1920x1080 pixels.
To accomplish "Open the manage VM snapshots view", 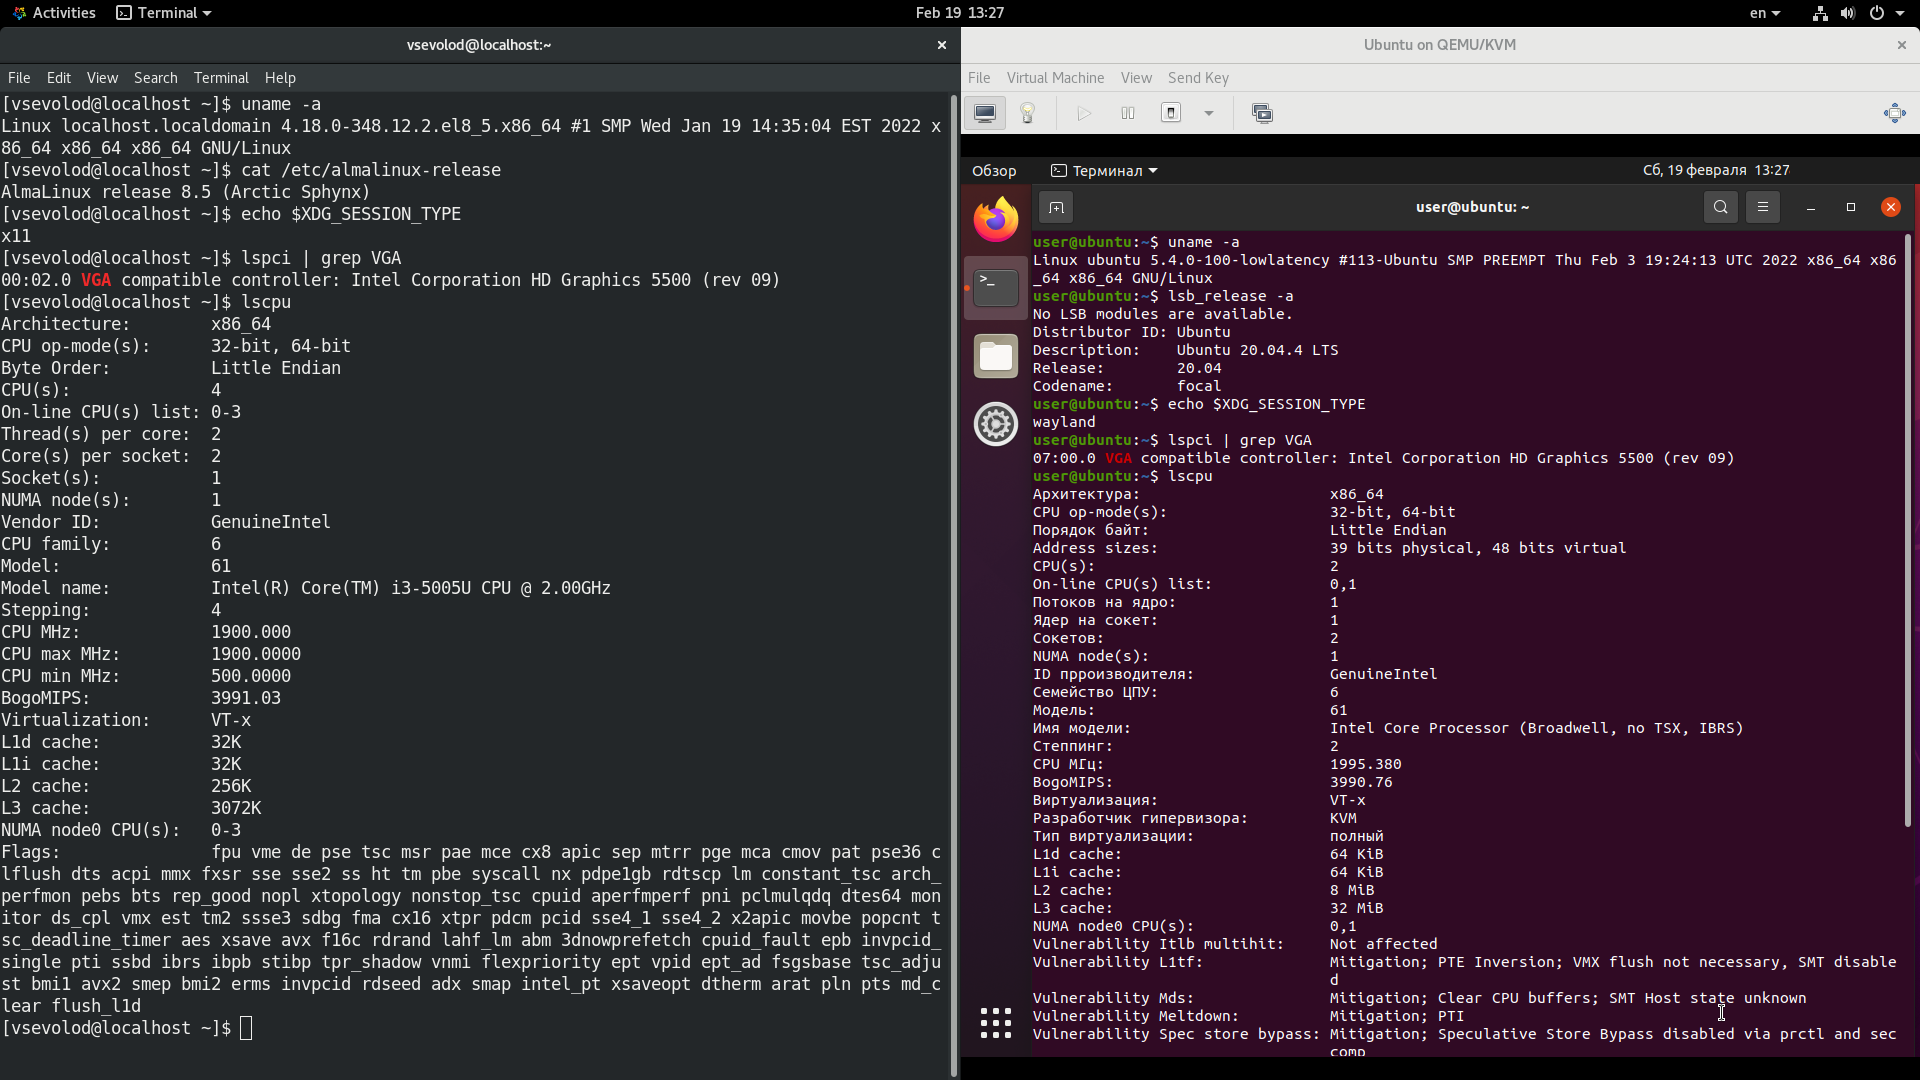I will click(x=1262, y=113).
